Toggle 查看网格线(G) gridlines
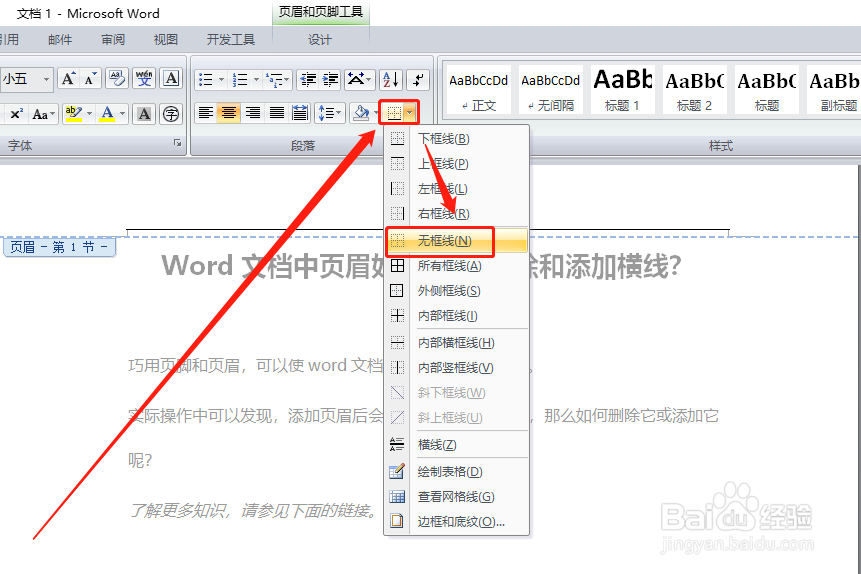Image resolution: width=861 pixels, height=574 pixels. pyautogui.click(x=456, y=497)
